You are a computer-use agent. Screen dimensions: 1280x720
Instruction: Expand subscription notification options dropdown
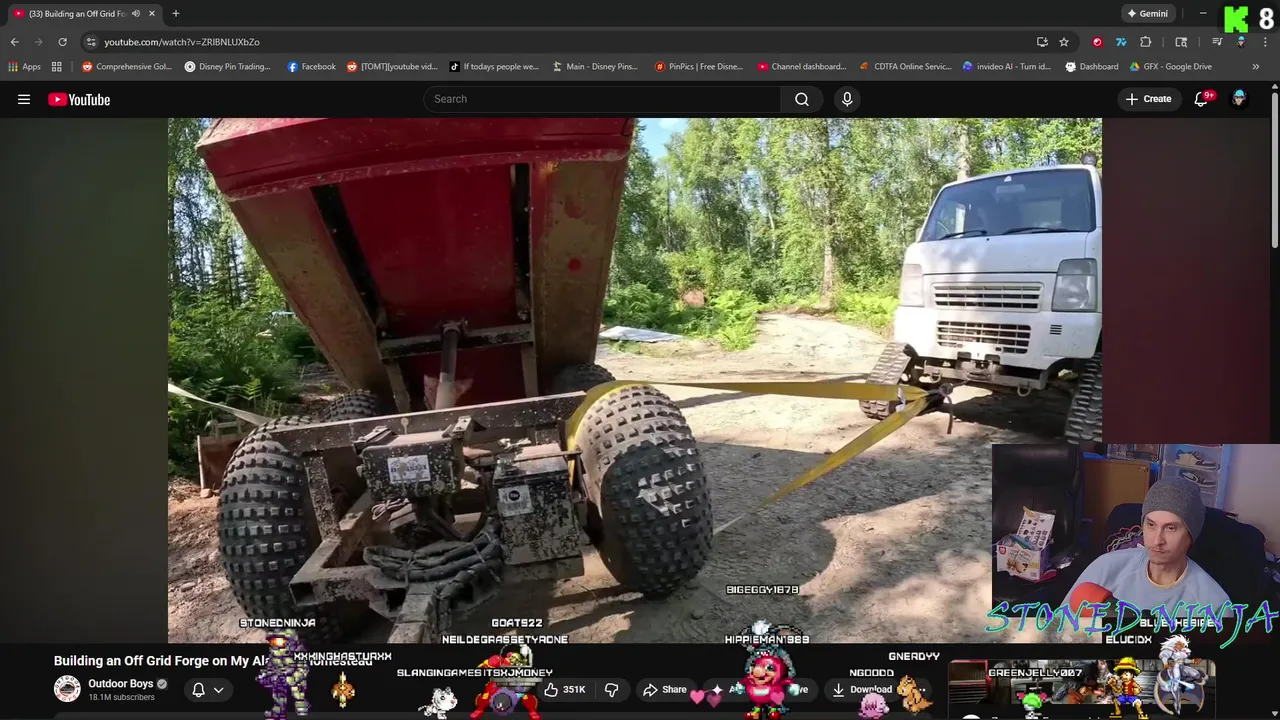pyautogui.click(x=218, y=690)
